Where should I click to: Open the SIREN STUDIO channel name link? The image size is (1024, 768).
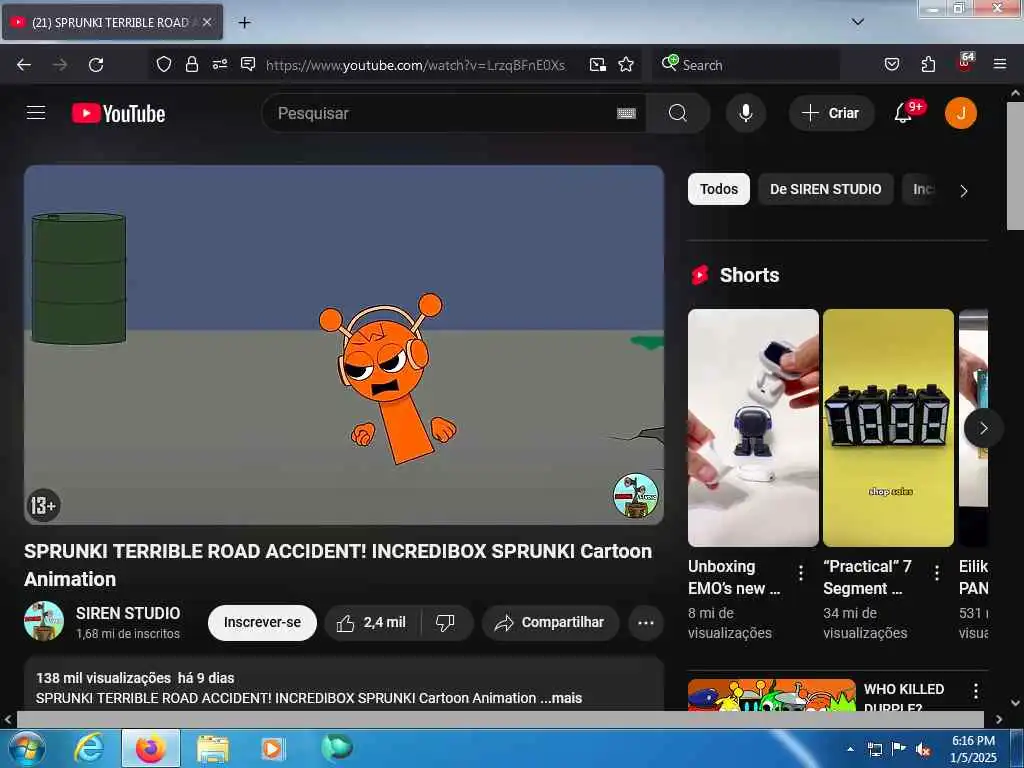(x=128, y=613)
